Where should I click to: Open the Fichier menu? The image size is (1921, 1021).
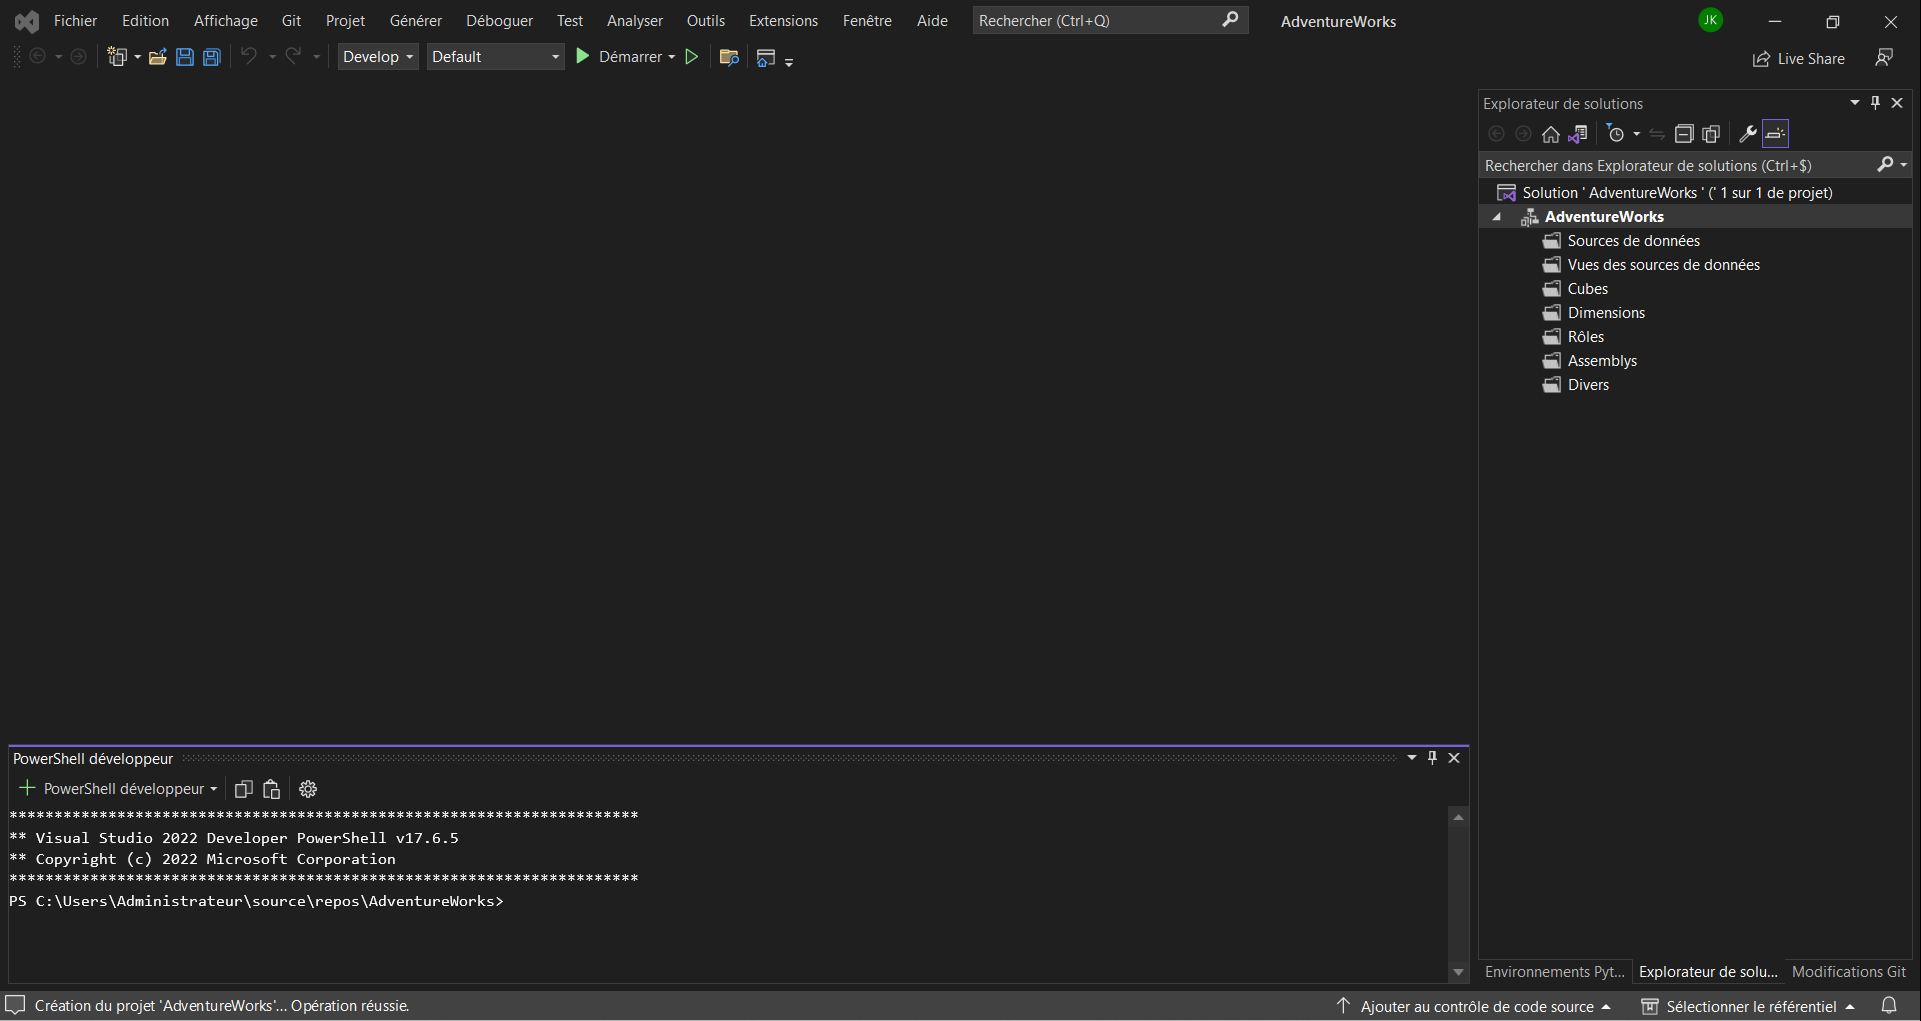(75, 21)
